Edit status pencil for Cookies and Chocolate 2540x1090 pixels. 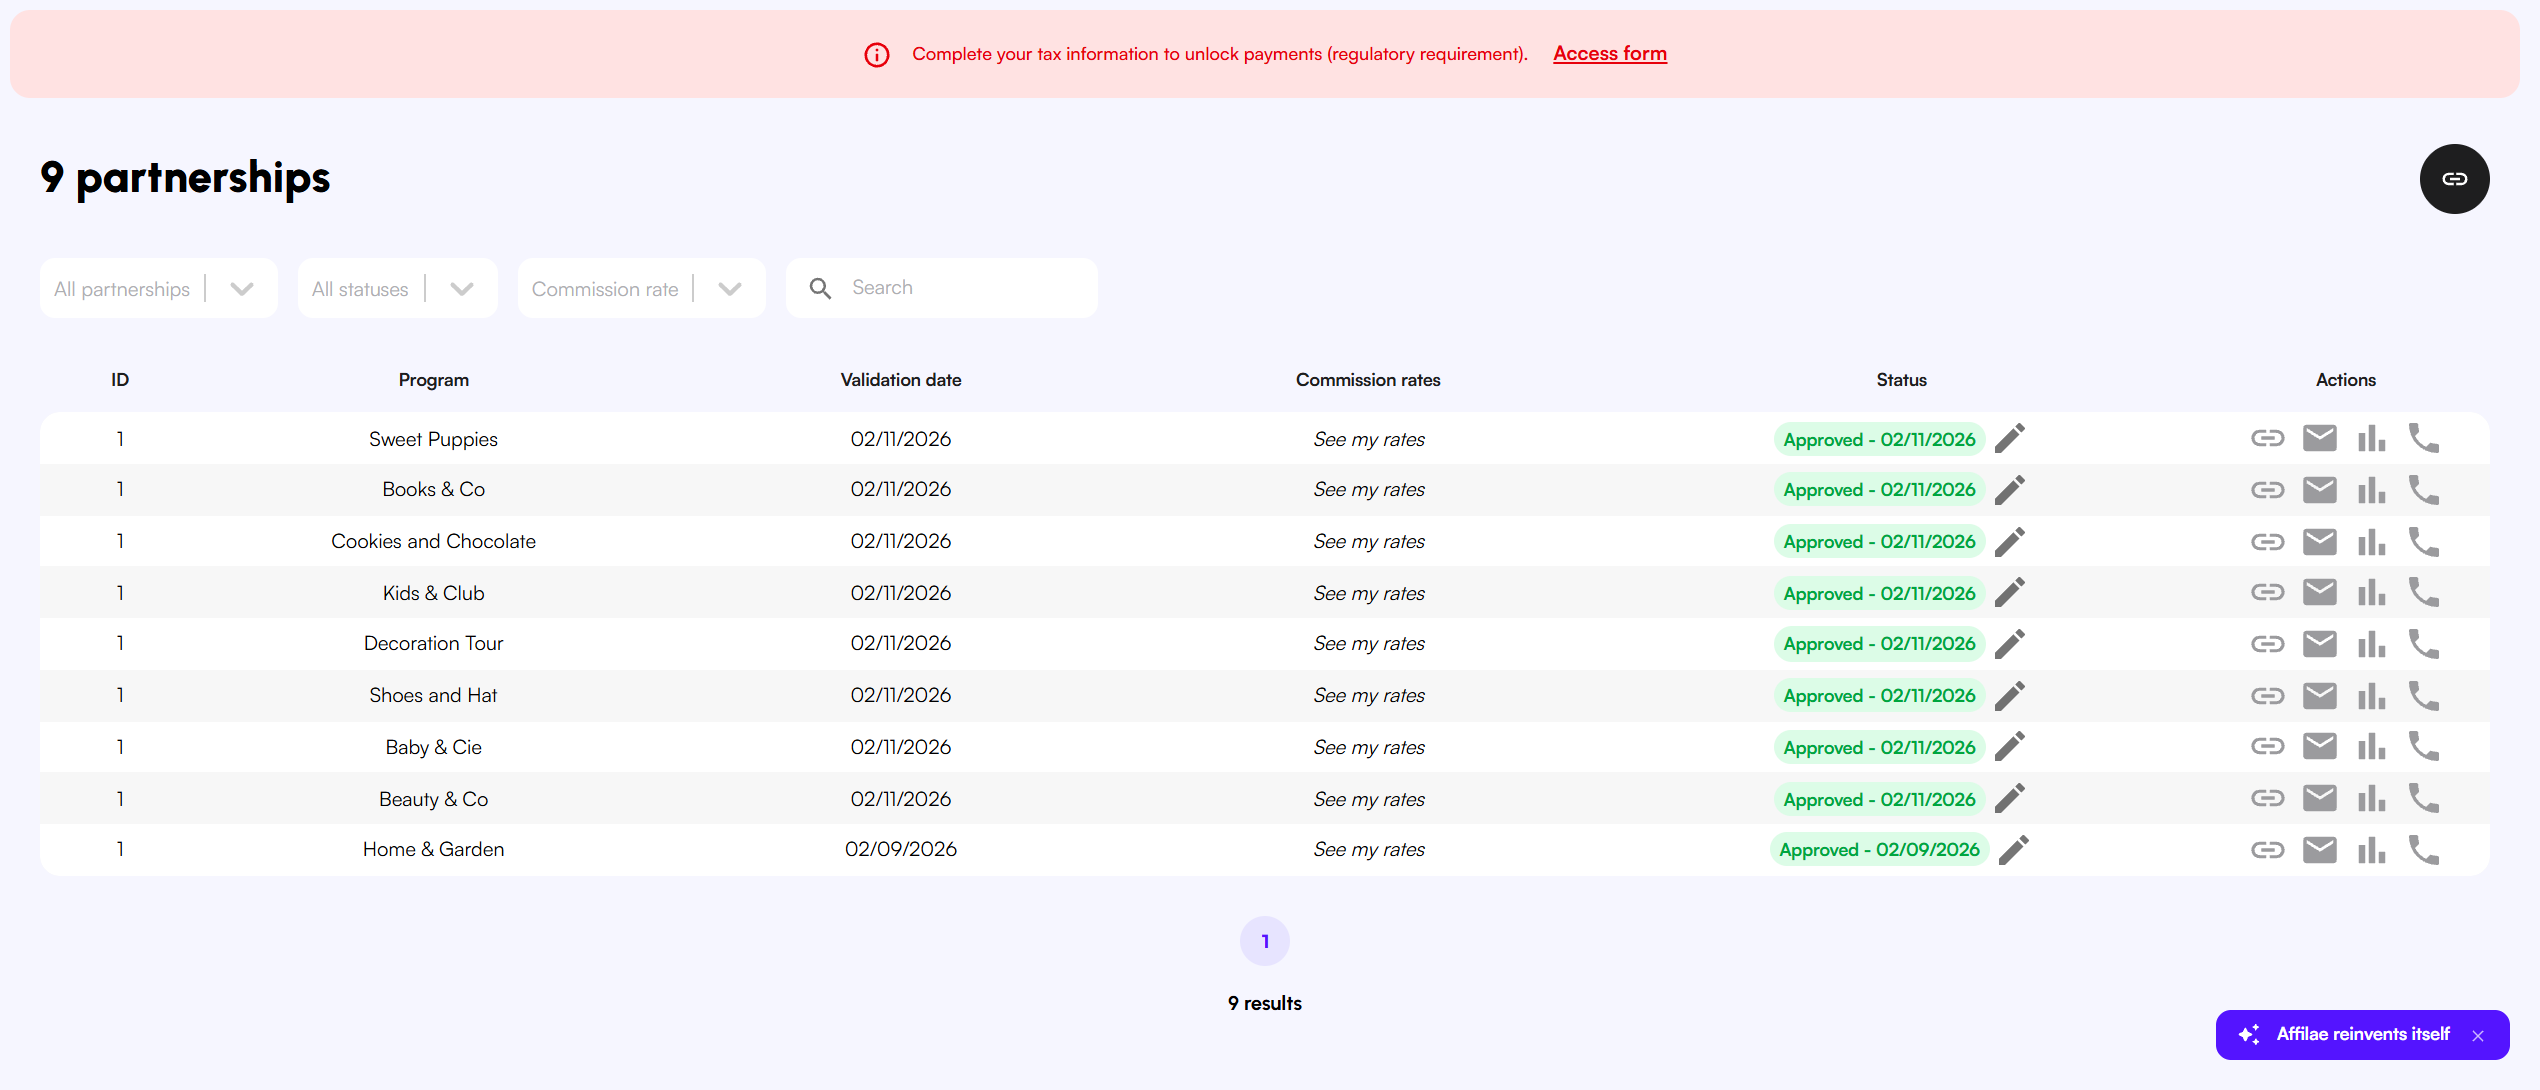[x=2009, y=542]
